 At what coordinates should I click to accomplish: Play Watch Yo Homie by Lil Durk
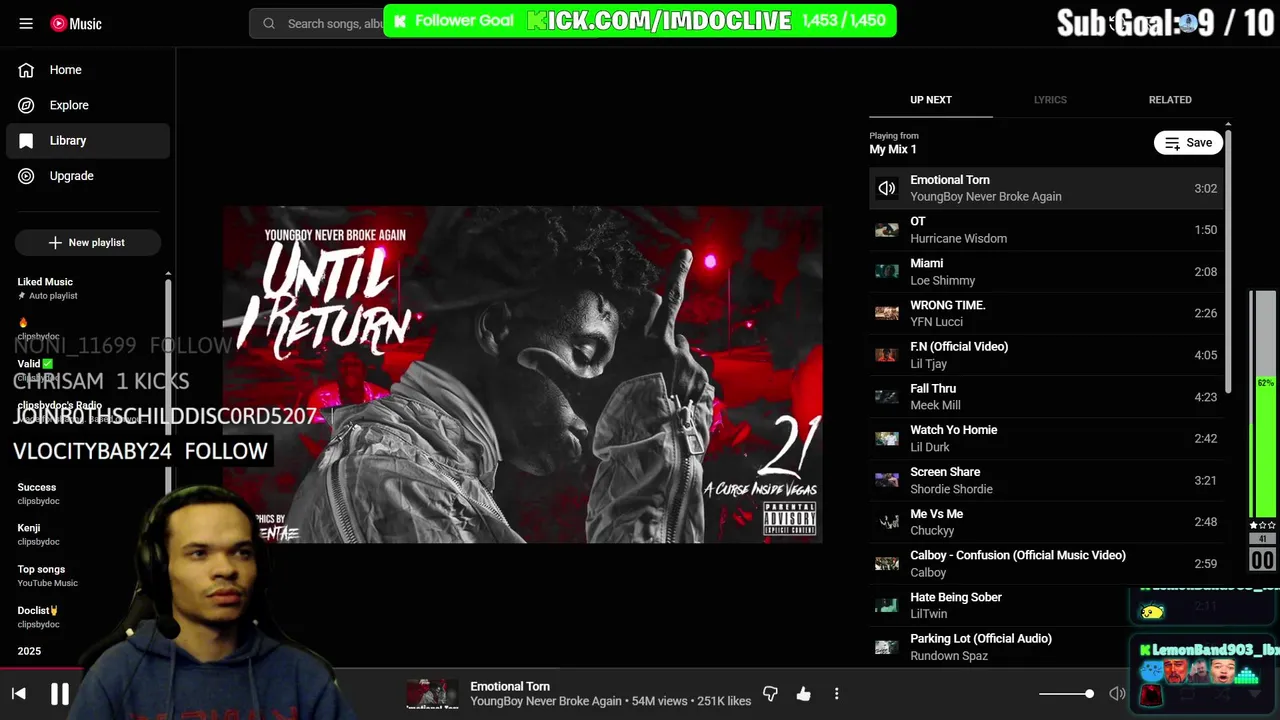point(1046,438)
